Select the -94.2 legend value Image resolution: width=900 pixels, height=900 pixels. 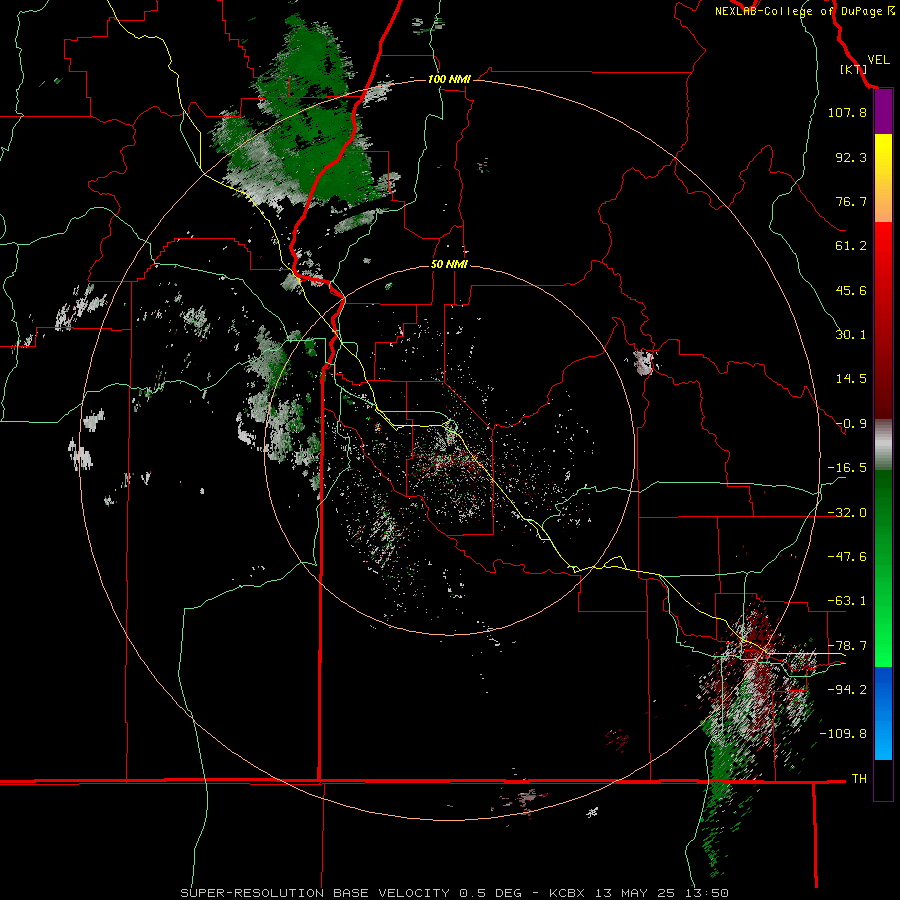click(847, 689)
